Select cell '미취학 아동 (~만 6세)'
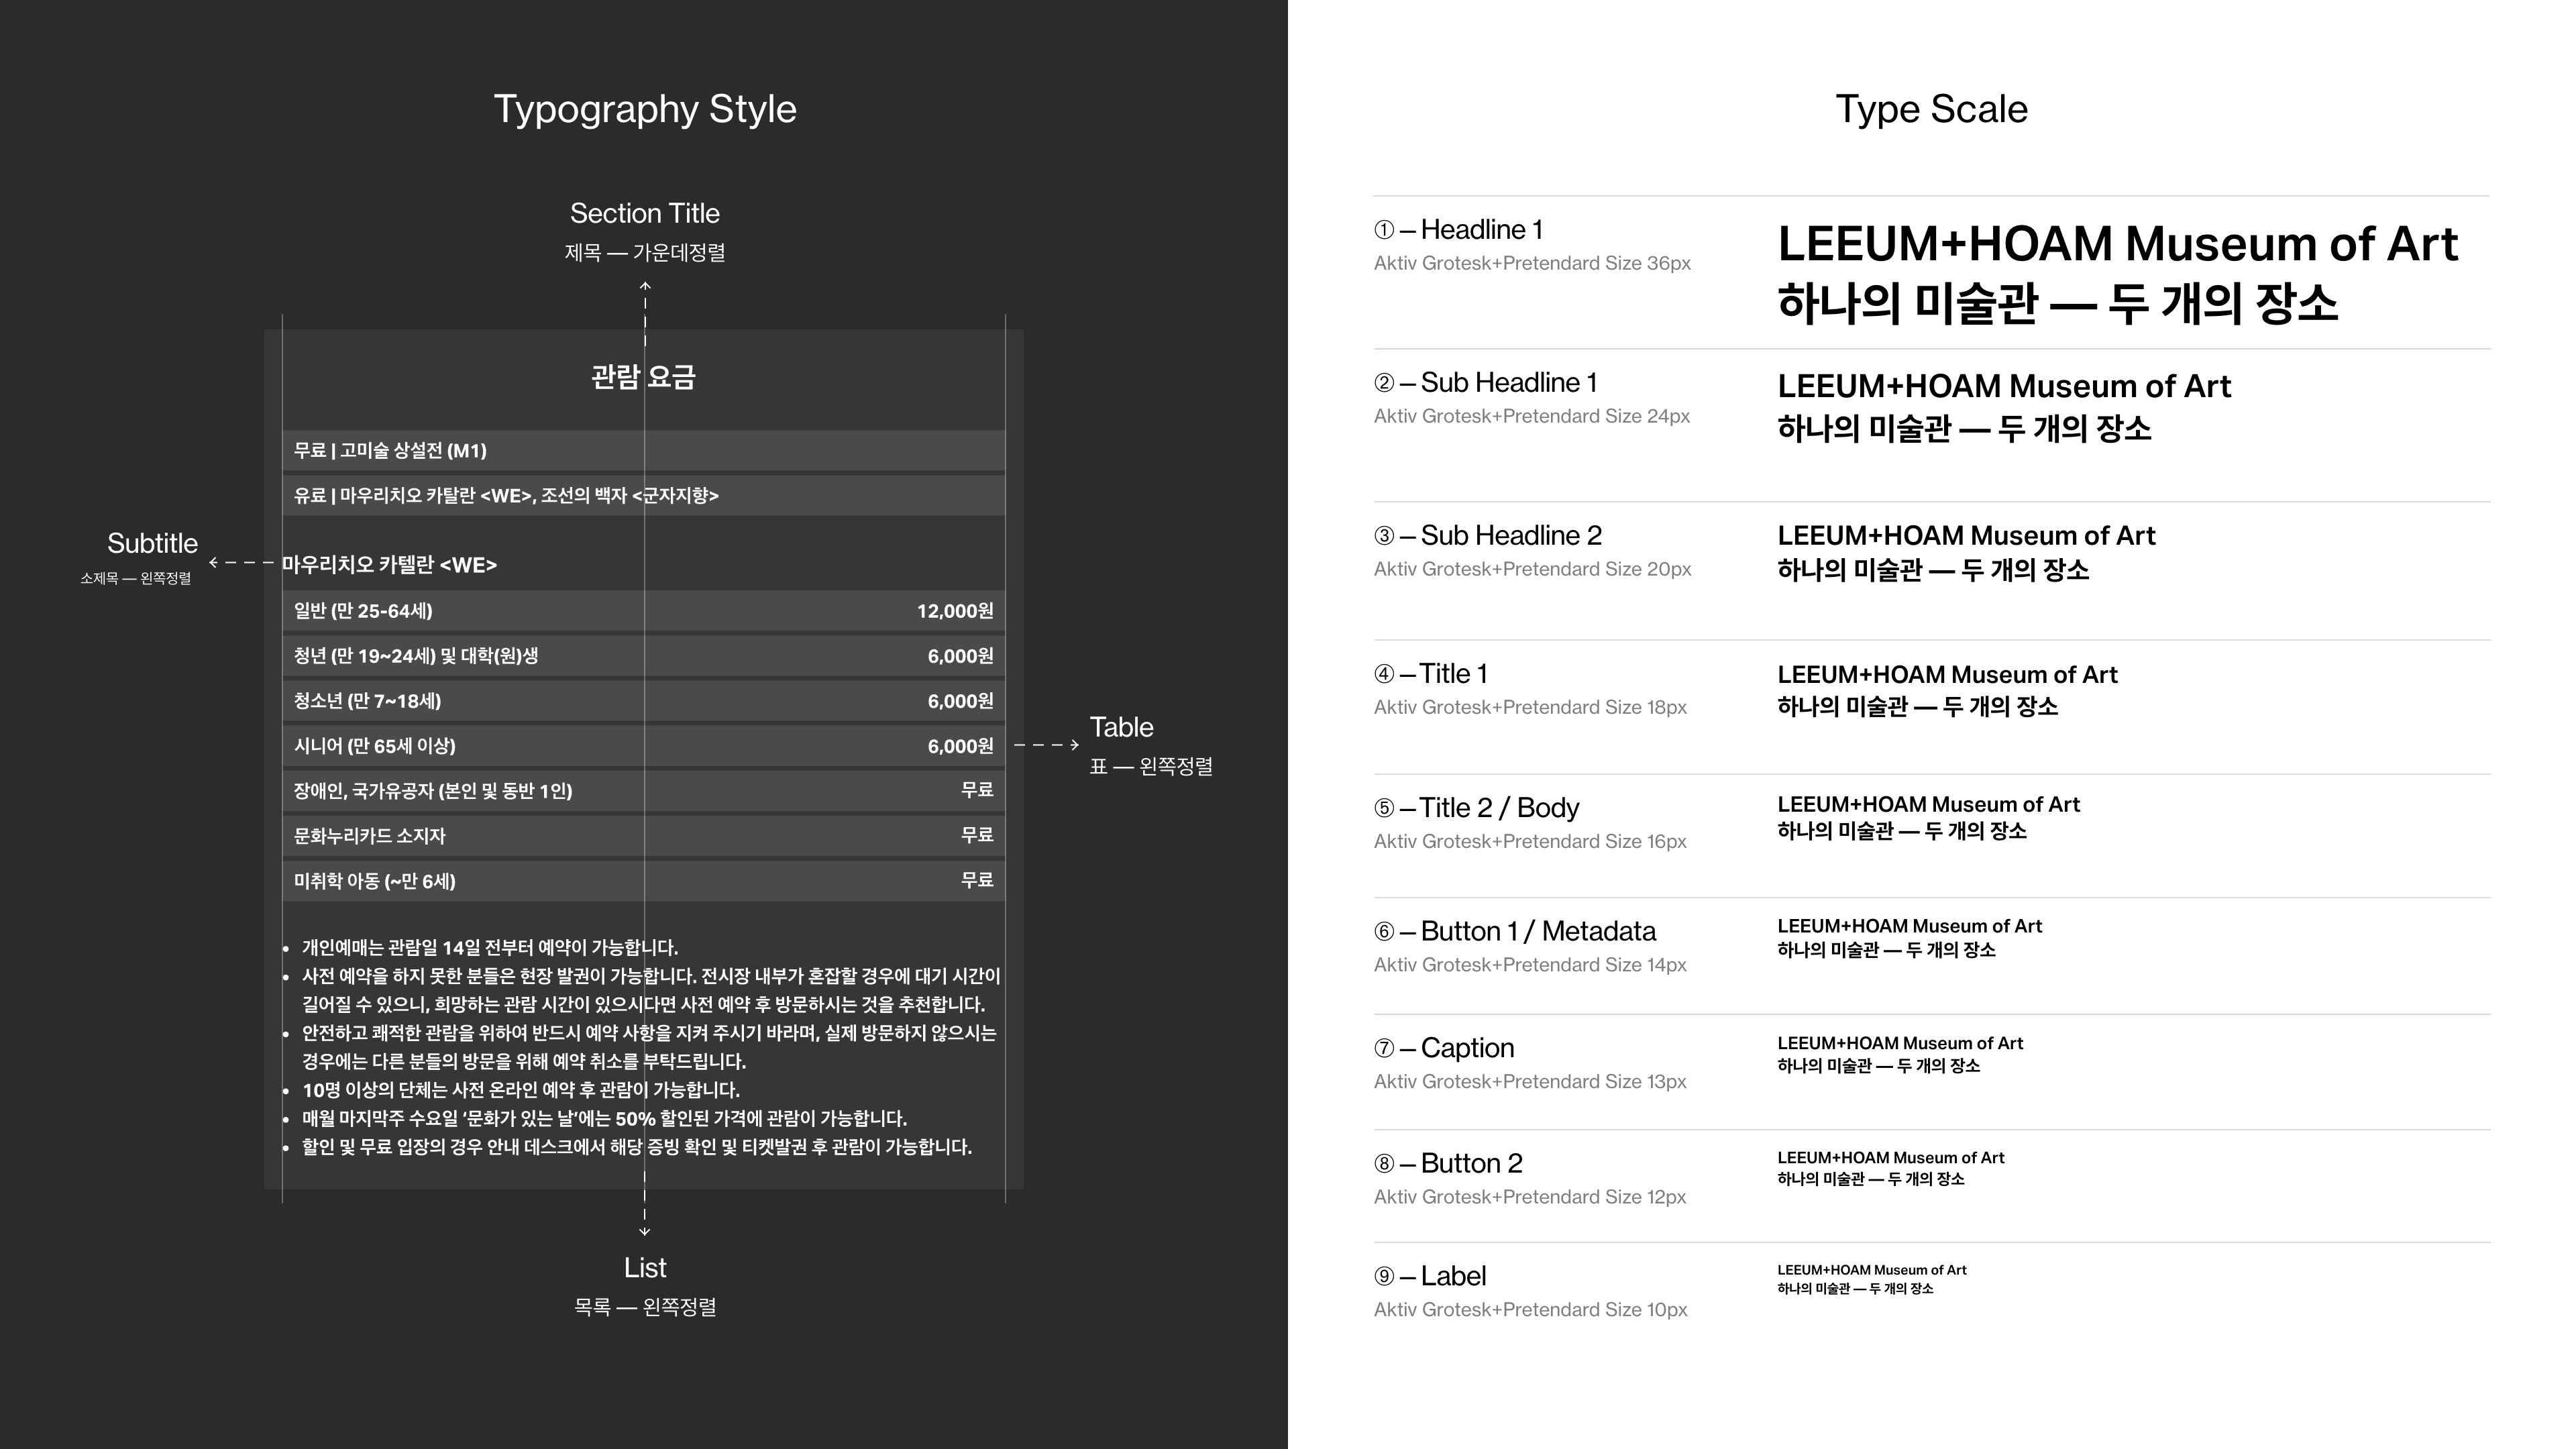Screen dimensions: 2576x1449 coord(374,881)
